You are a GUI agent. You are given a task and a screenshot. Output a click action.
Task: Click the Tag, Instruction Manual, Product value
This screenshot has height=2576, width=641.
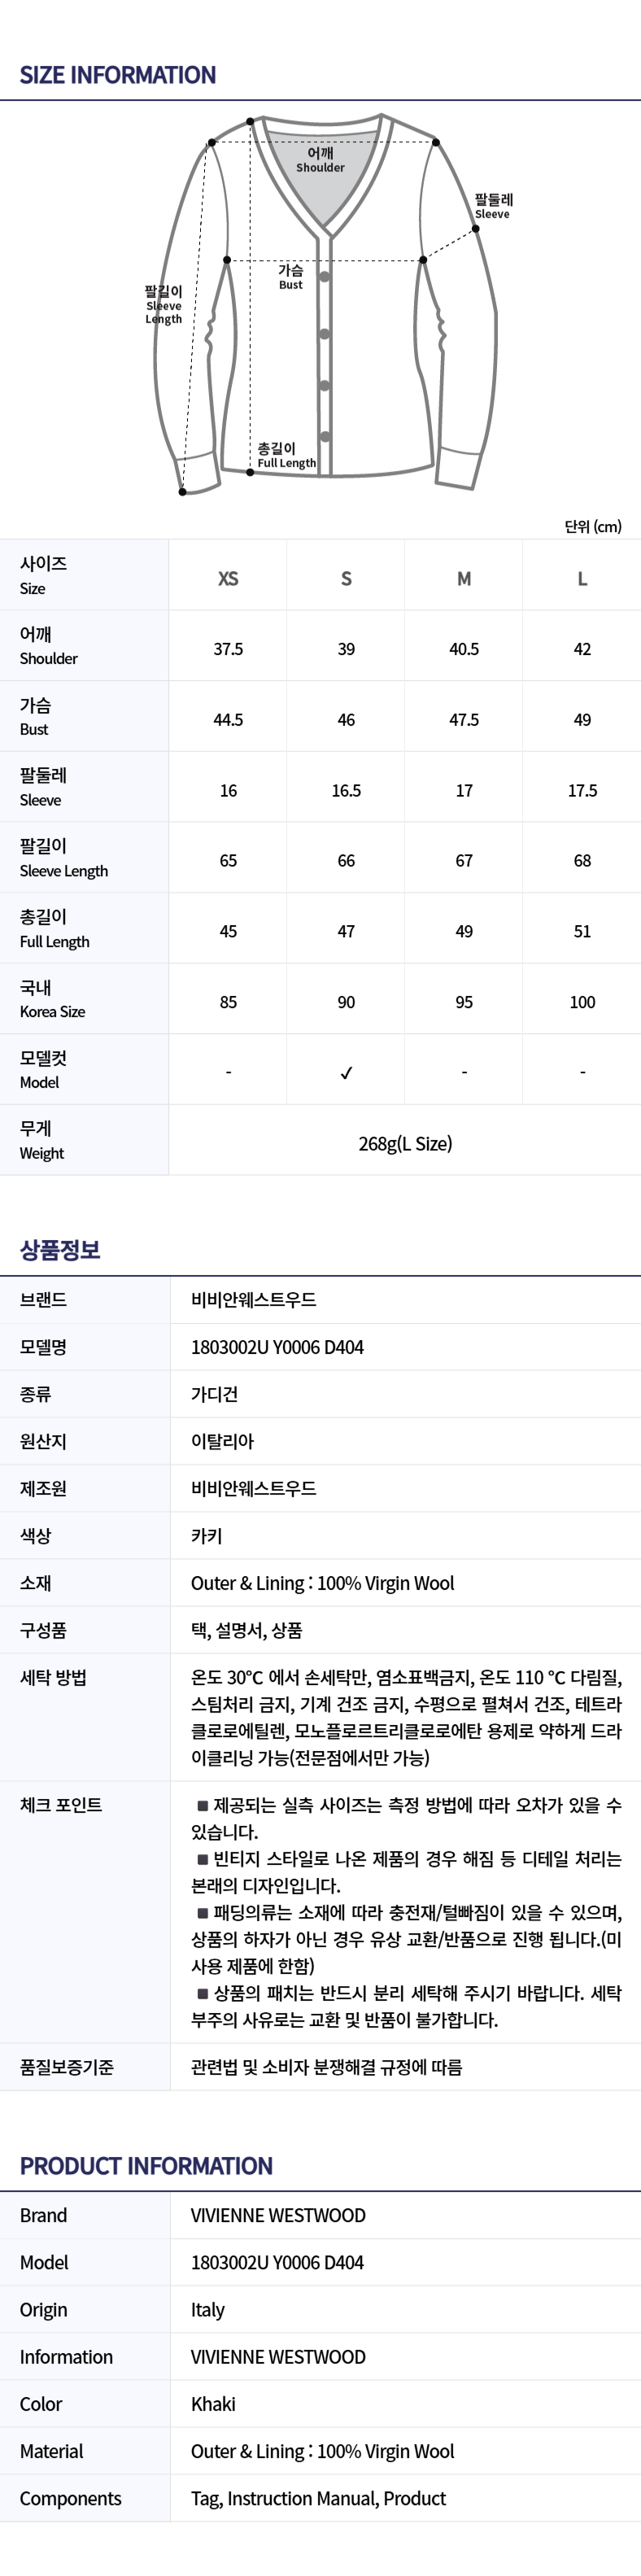click(x=318, y=2498)
